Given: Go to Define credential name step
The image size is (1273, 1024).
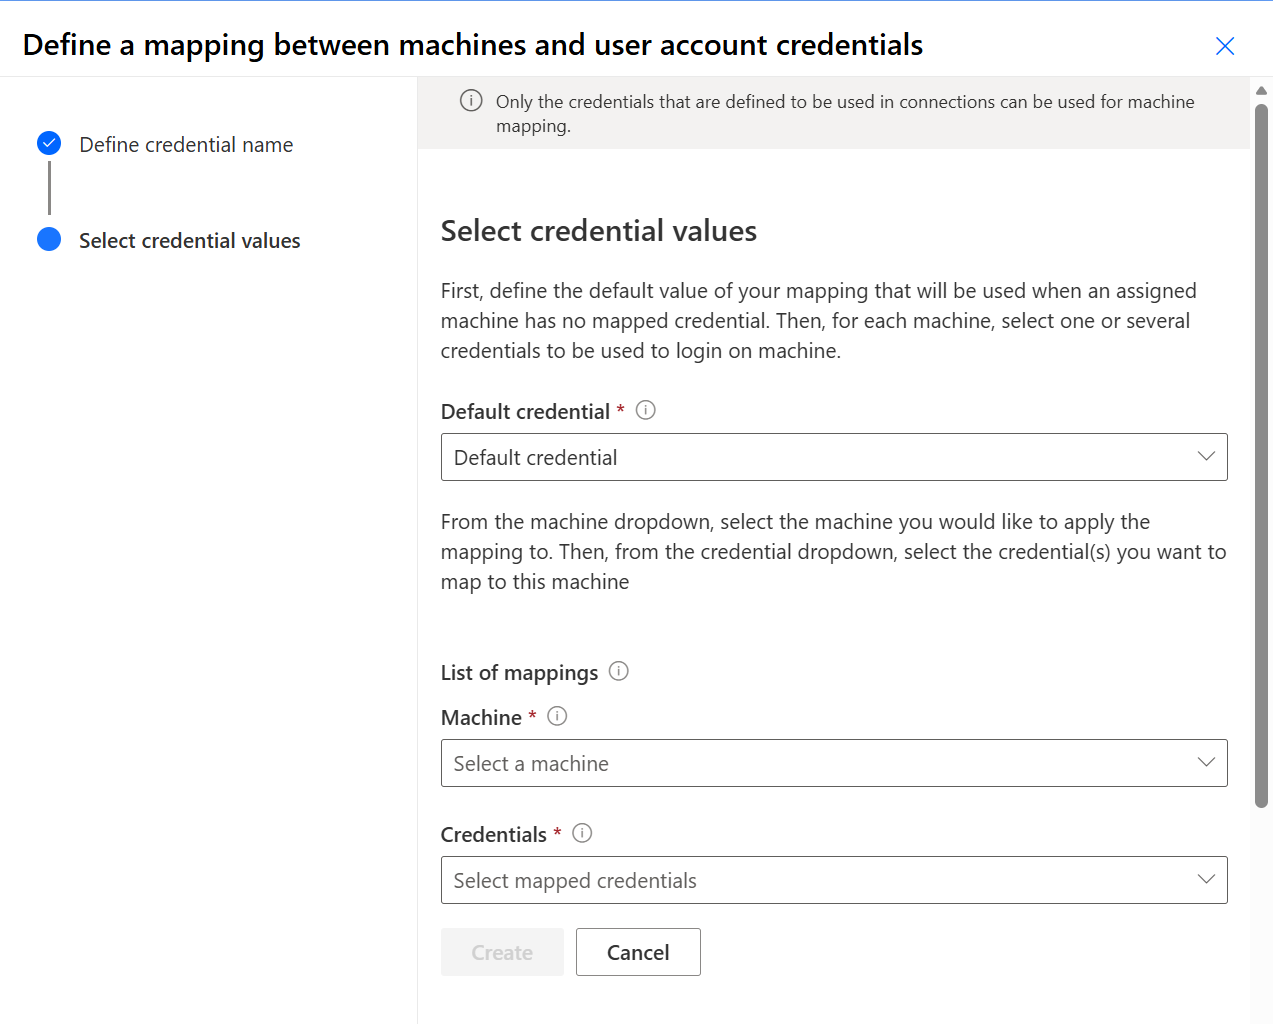Looking at the screenshot, I should pyautogui.click(x=186, y=145).
